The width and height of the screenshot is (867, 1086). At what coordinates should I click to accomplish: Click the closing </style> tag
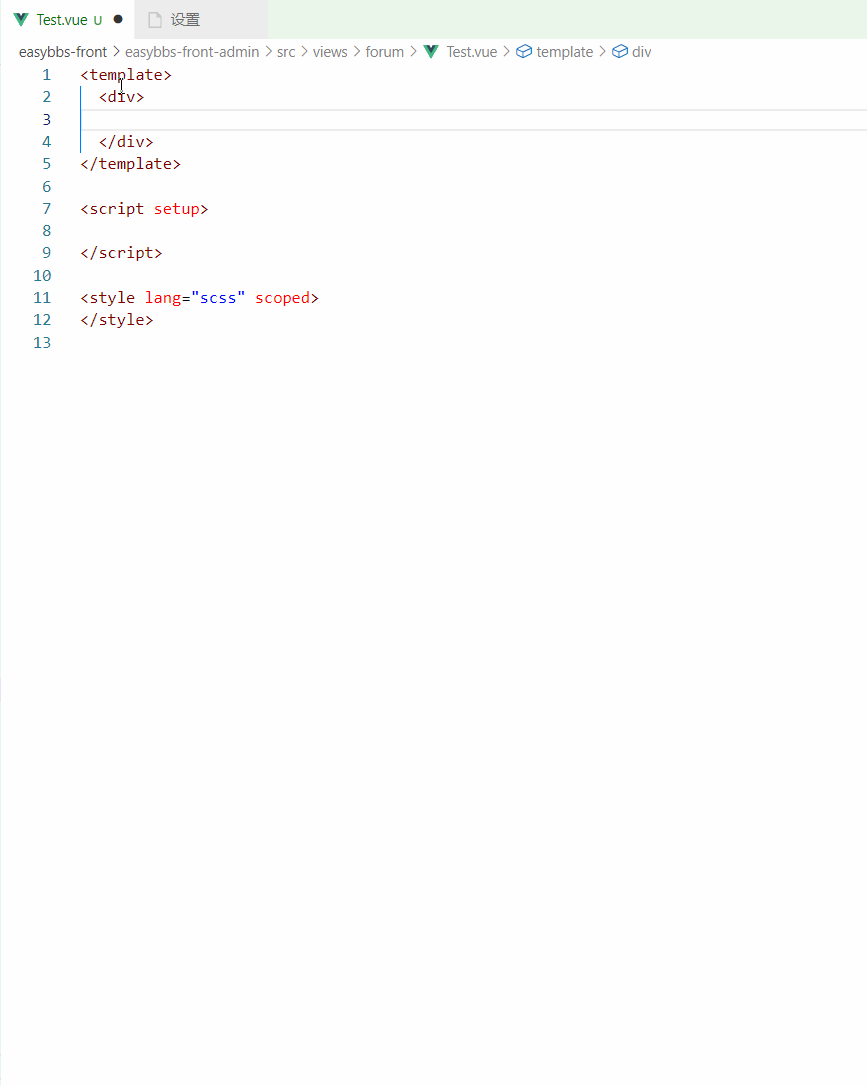[x=116, y=320]
